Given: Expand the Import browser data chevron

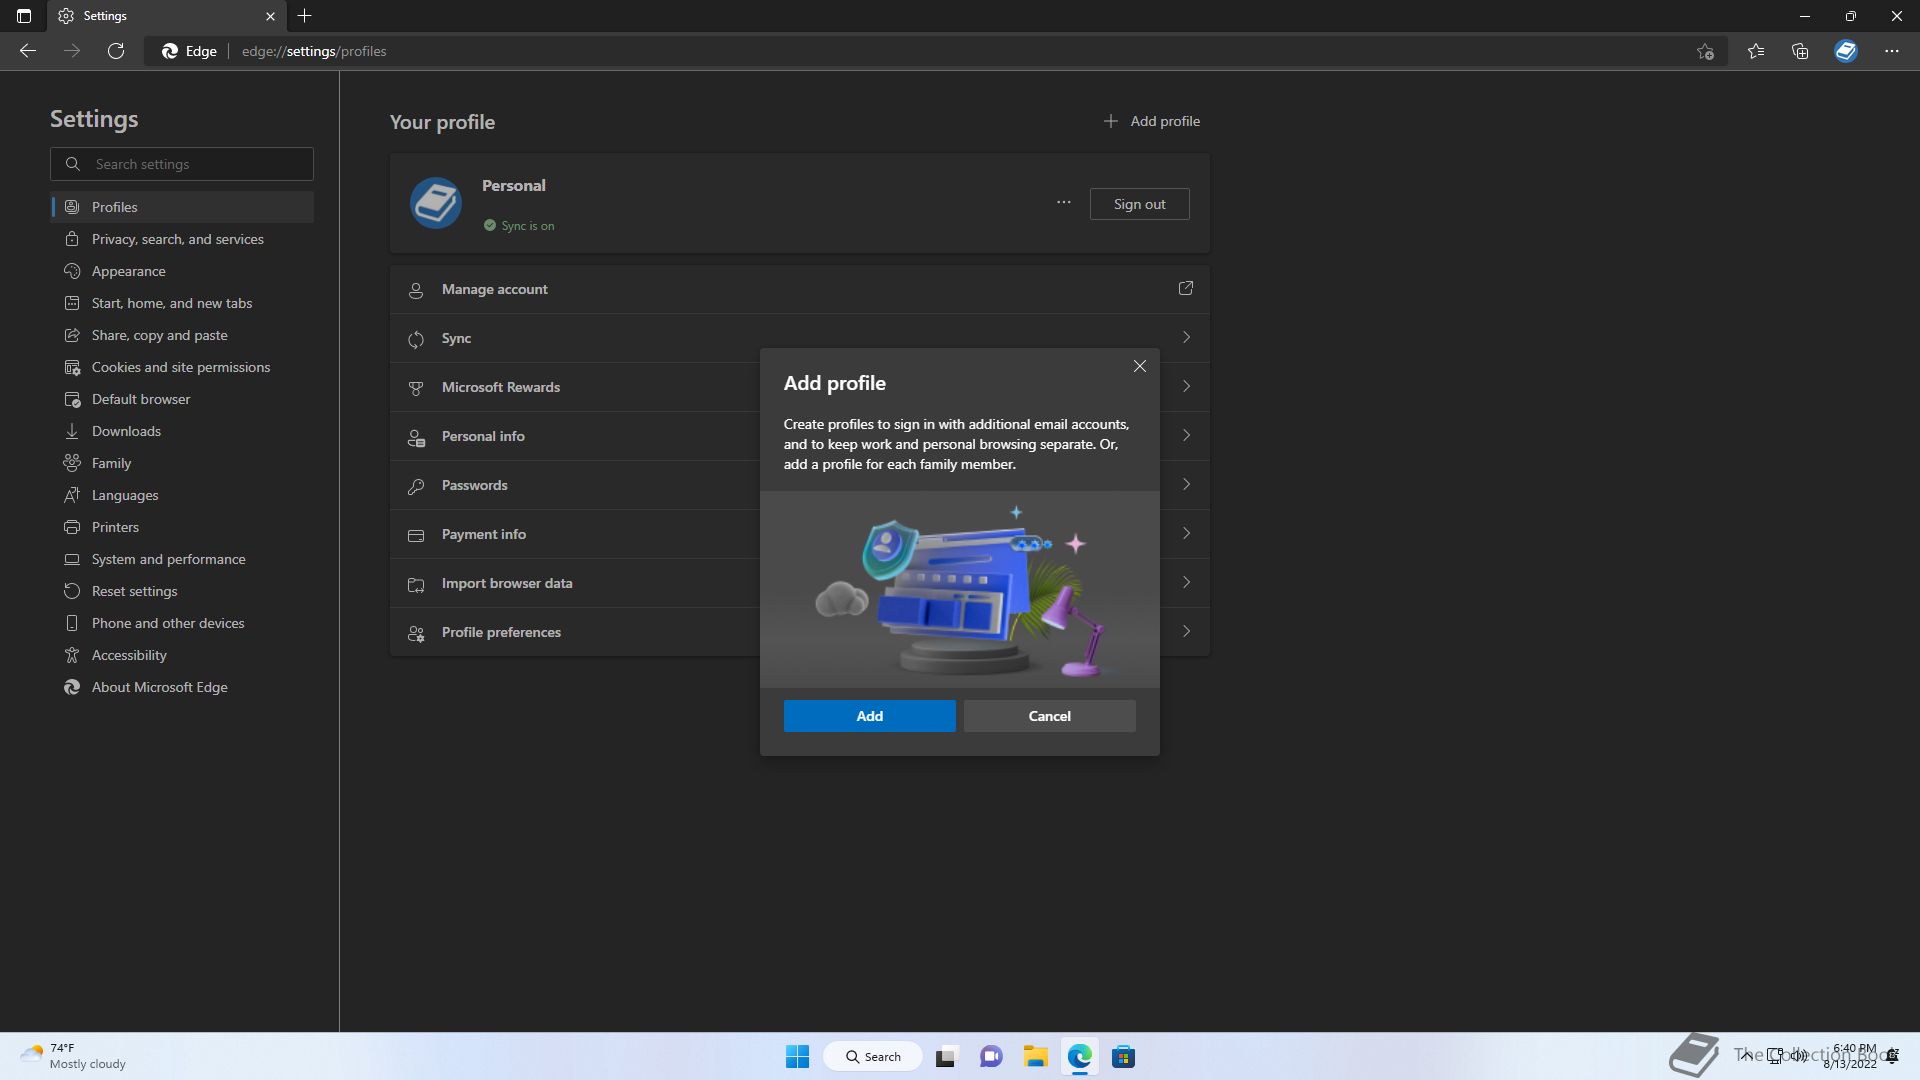Looking at the screenshot, I should 1186,582.
